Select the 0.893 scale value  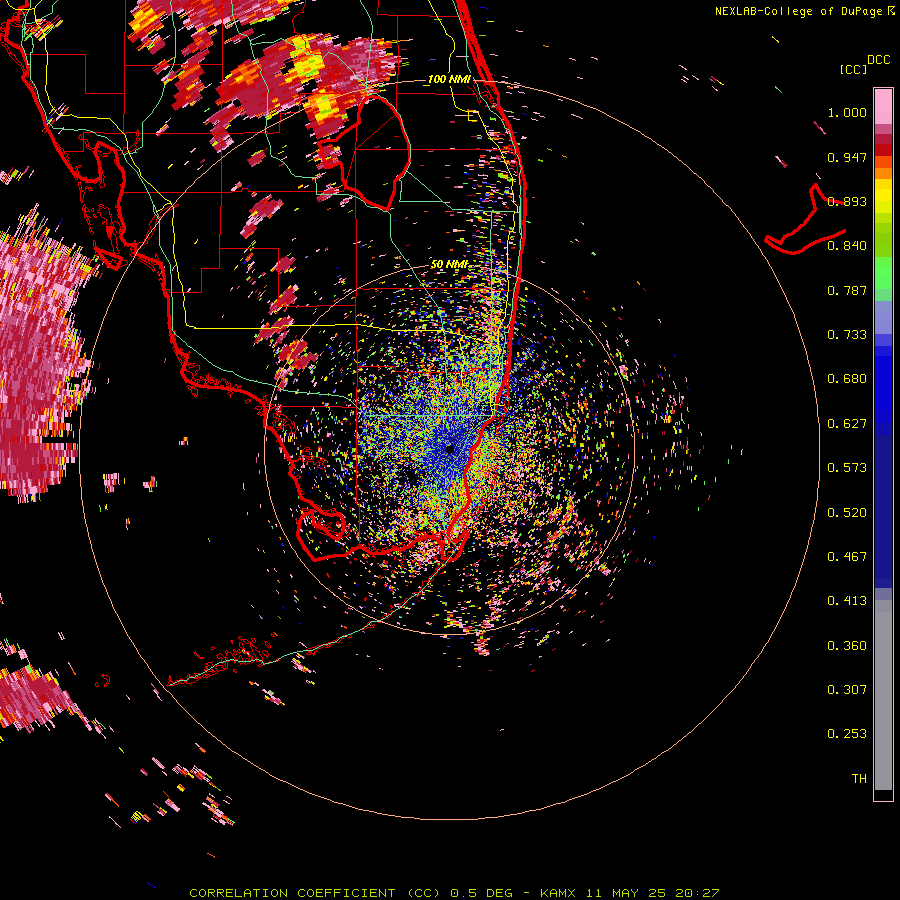(x=847, y=201)
